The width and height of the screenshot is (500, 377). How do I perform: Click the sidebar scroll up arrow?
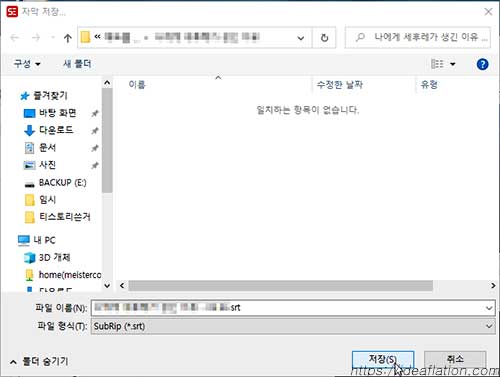click(107, 82)
